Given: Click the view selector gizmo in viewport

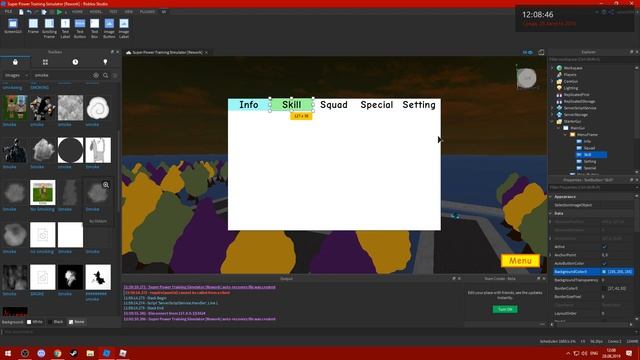Looking at the screenshot, I should (x=527, y=78).
